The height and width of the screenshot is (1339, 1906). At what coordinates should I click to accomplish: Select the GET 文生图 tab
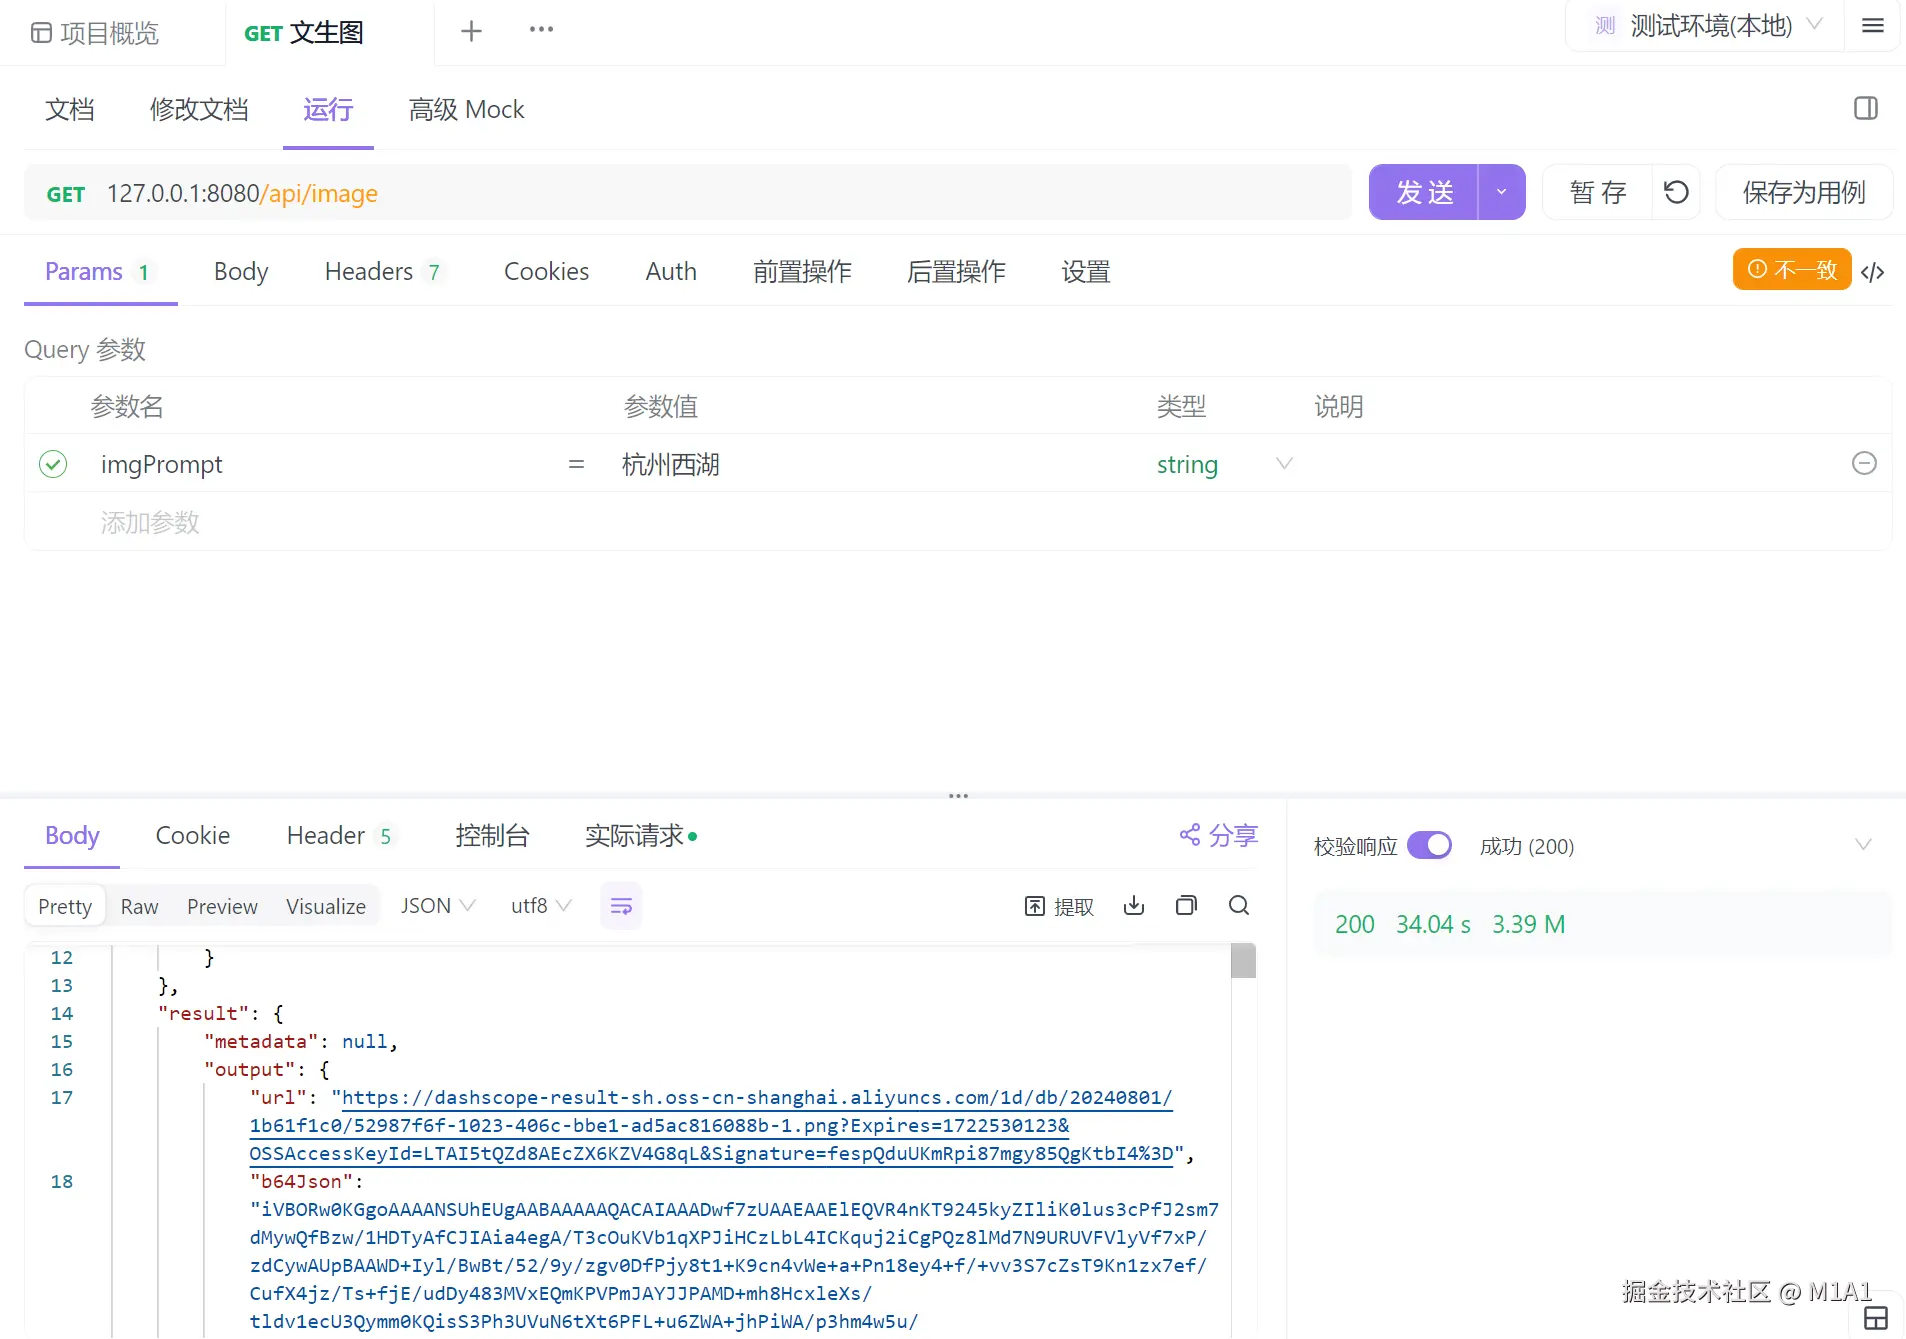point(304,33)
